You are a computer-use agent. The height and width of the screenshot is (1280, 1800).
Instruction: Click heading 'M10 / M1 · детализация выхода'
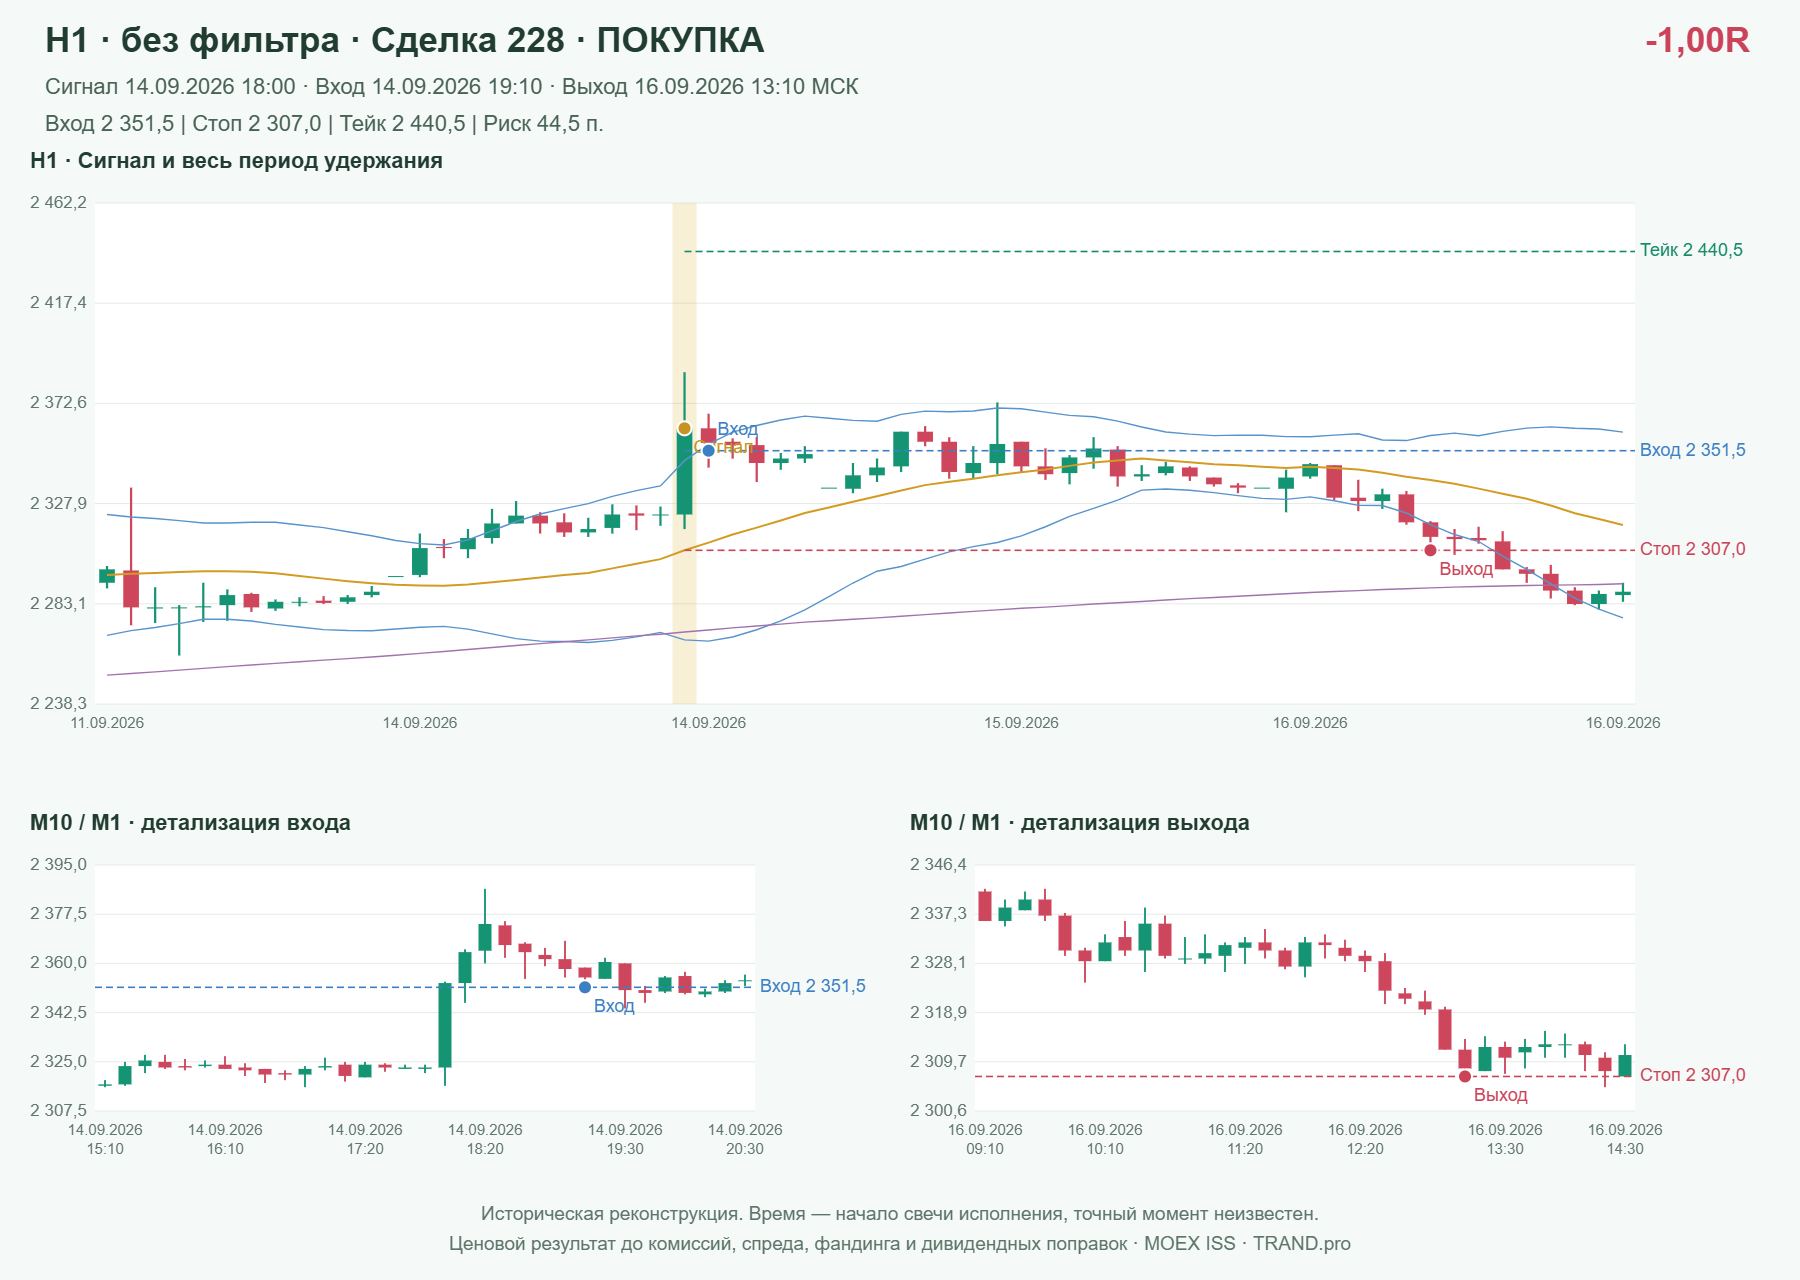1080,823
